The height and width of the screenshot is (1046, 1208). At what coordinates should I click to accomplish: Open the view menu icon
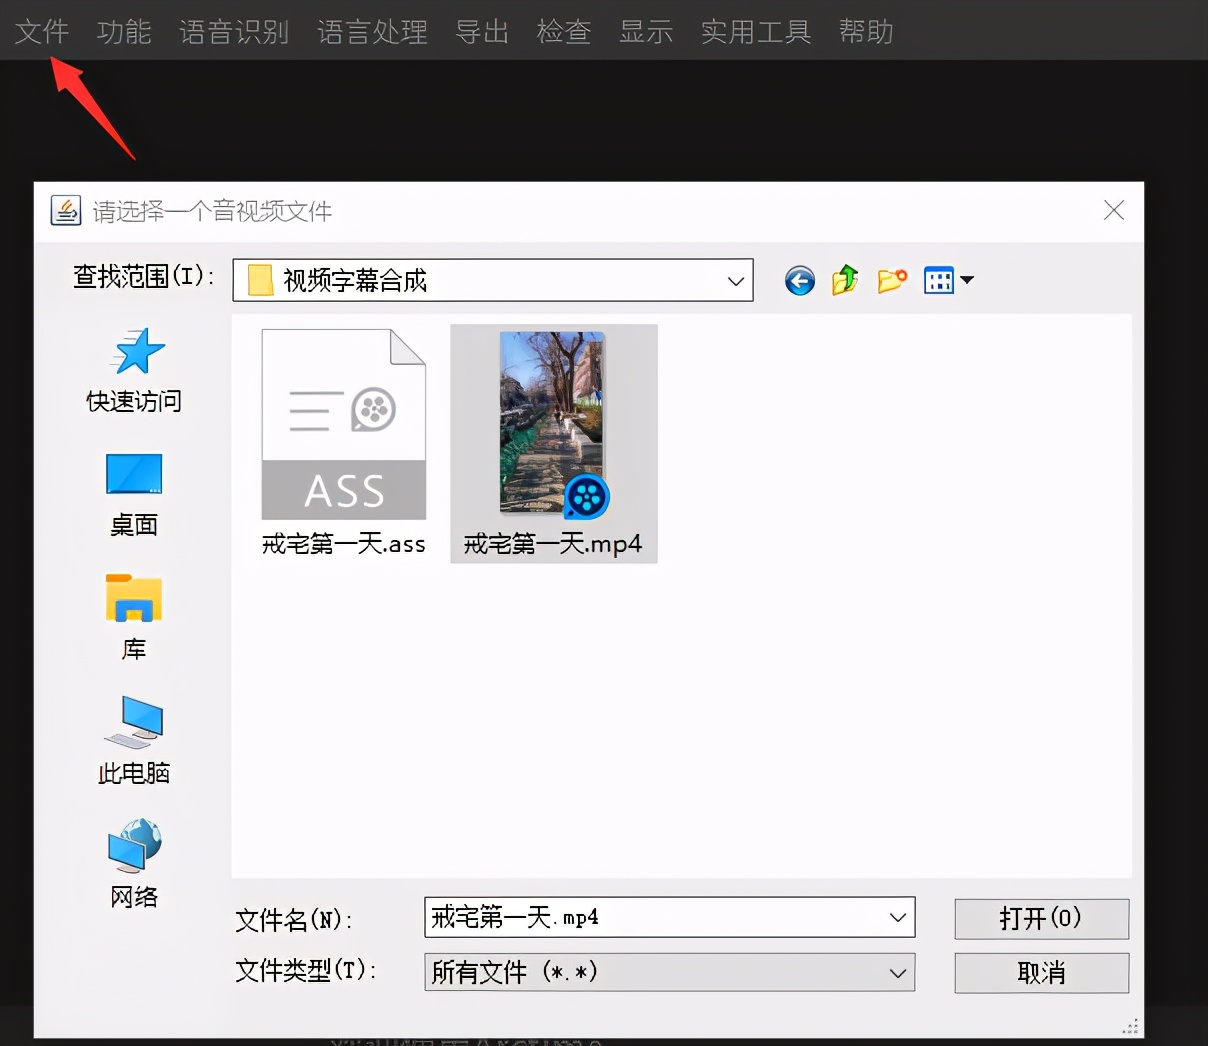(x=947, y=281)
